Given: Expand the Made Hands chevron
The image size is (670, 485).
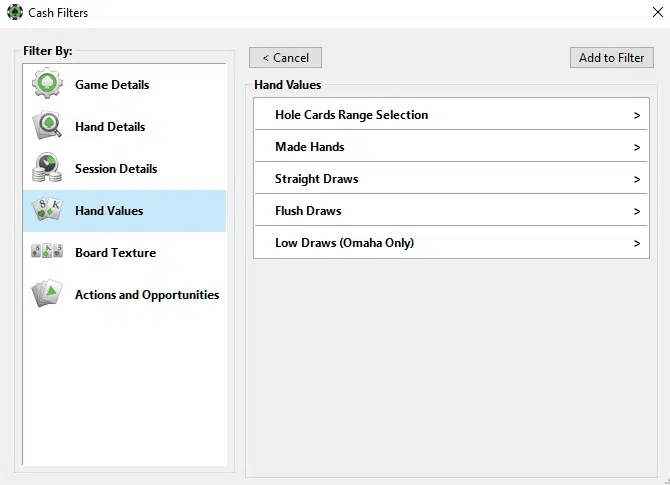Looking at the screenshot, I should (637, 147).
